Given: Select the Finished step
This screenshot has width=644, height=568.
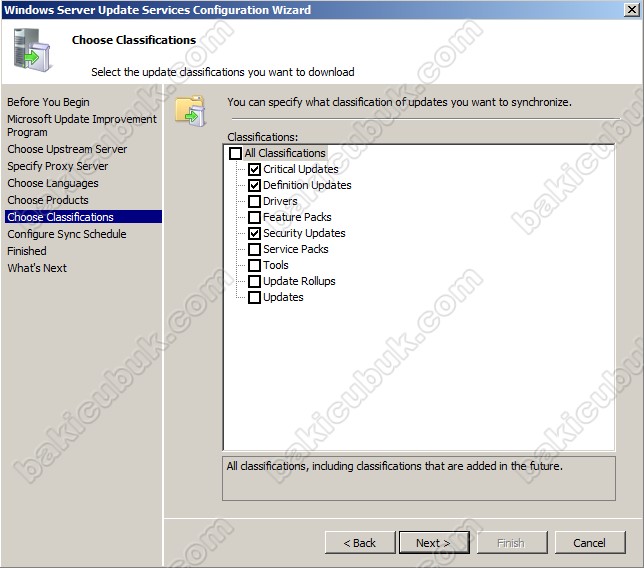Looking at the screenshot, I should pos(27,251).
